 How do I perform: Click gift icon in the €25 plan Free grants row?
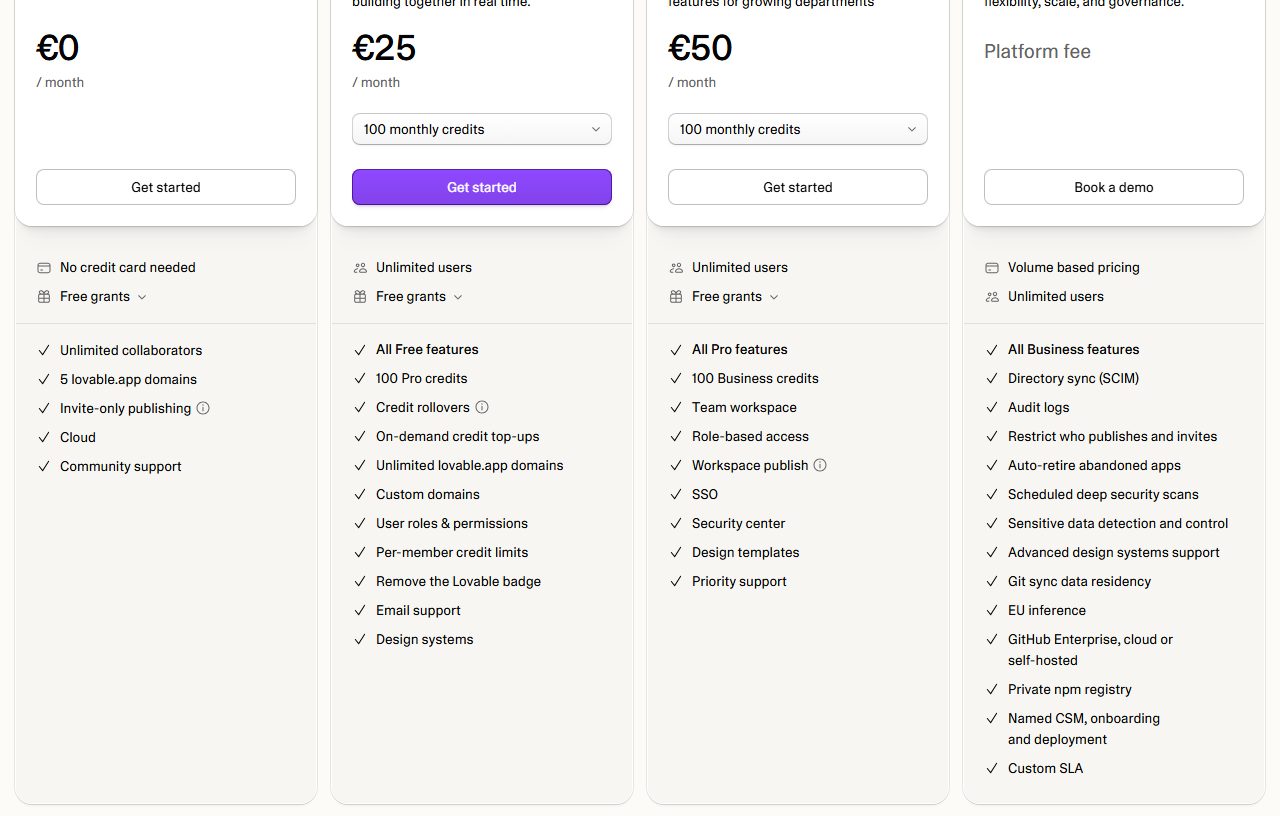[360, 296]
